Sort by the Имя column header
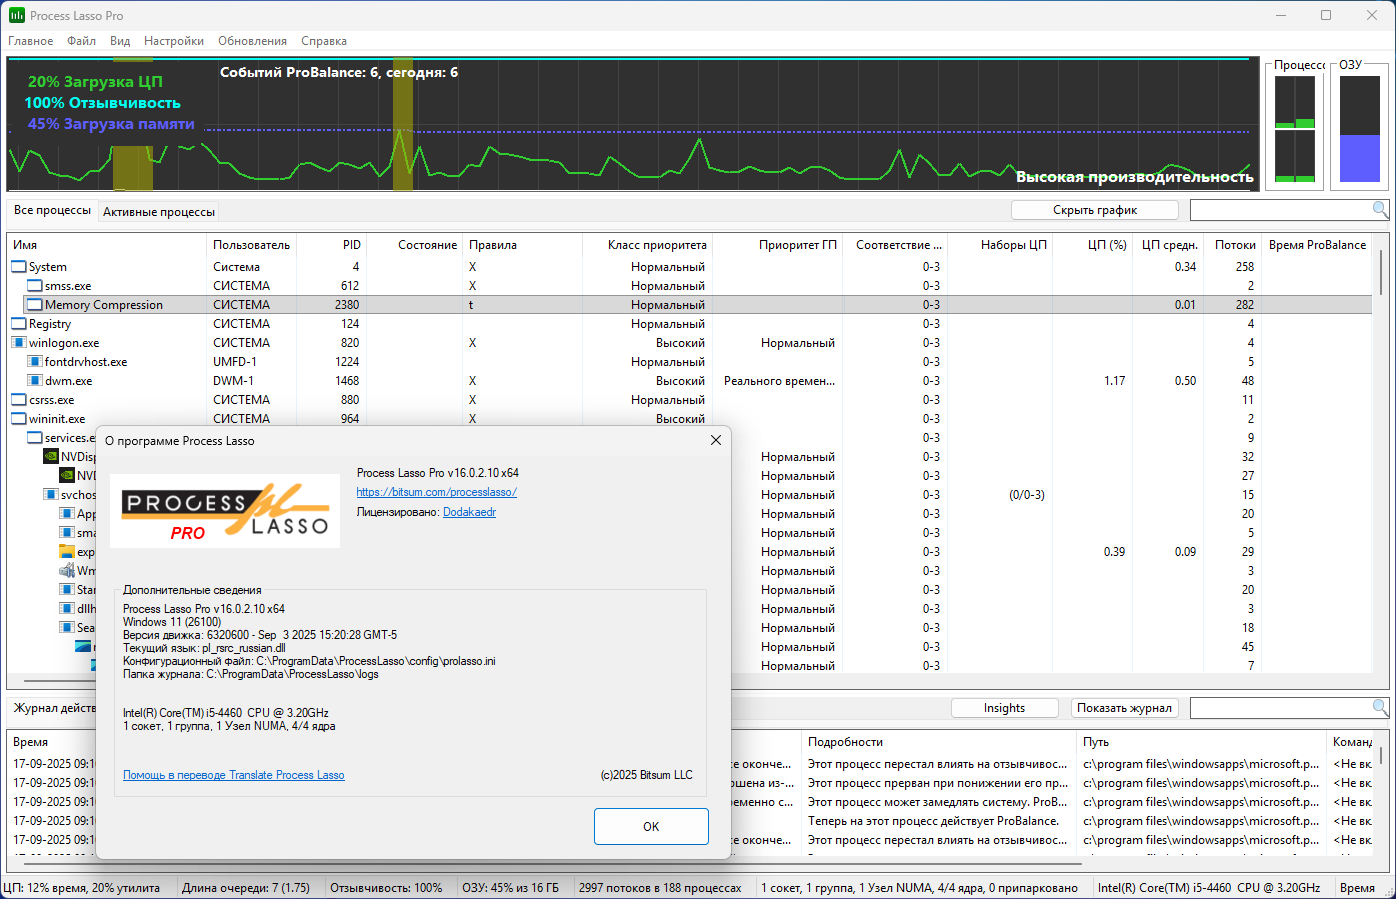The width and height of the screenshot is (1396, 899). 107,245
